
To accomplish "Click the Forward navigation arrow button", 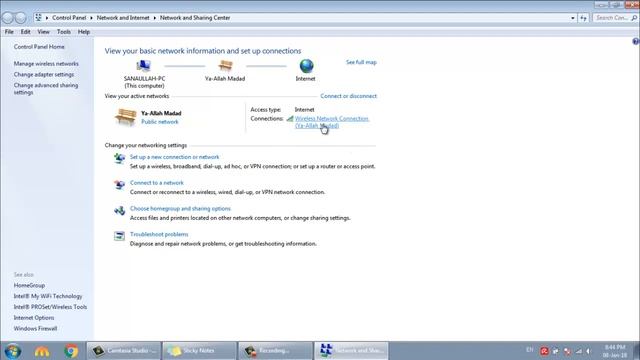I will pyautogui.click(x=21, y=18).
